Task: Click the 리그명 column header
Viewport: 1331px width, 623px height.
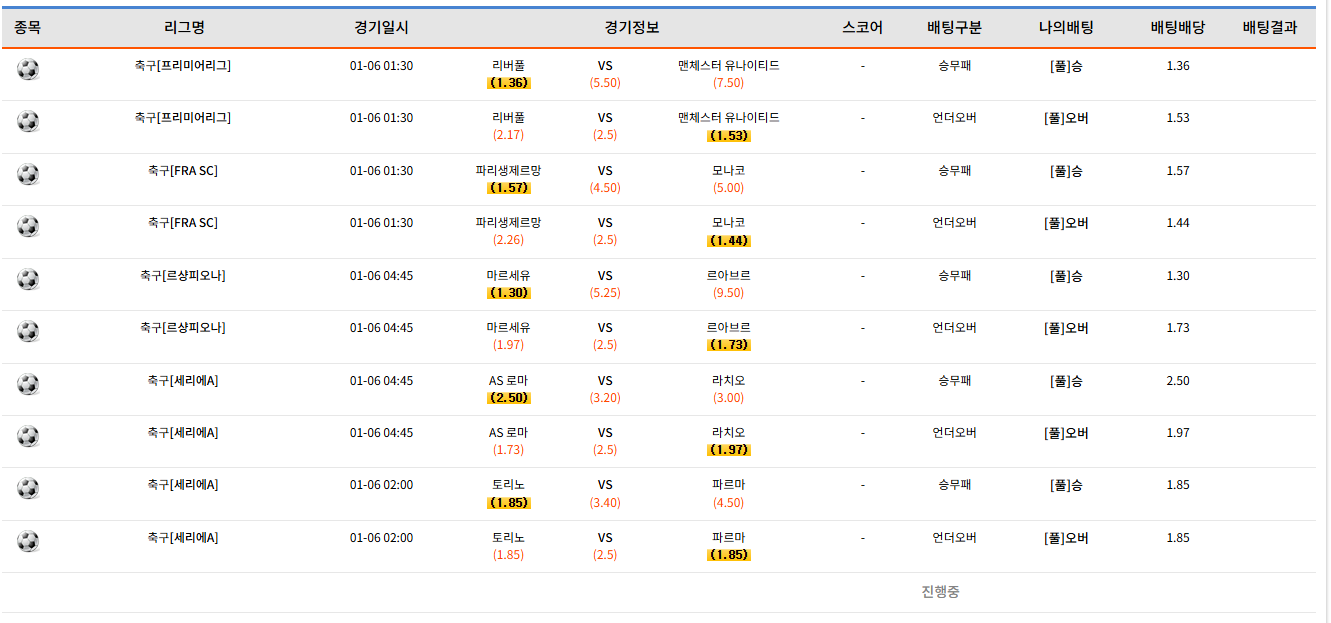Action: tap(183, 28)
